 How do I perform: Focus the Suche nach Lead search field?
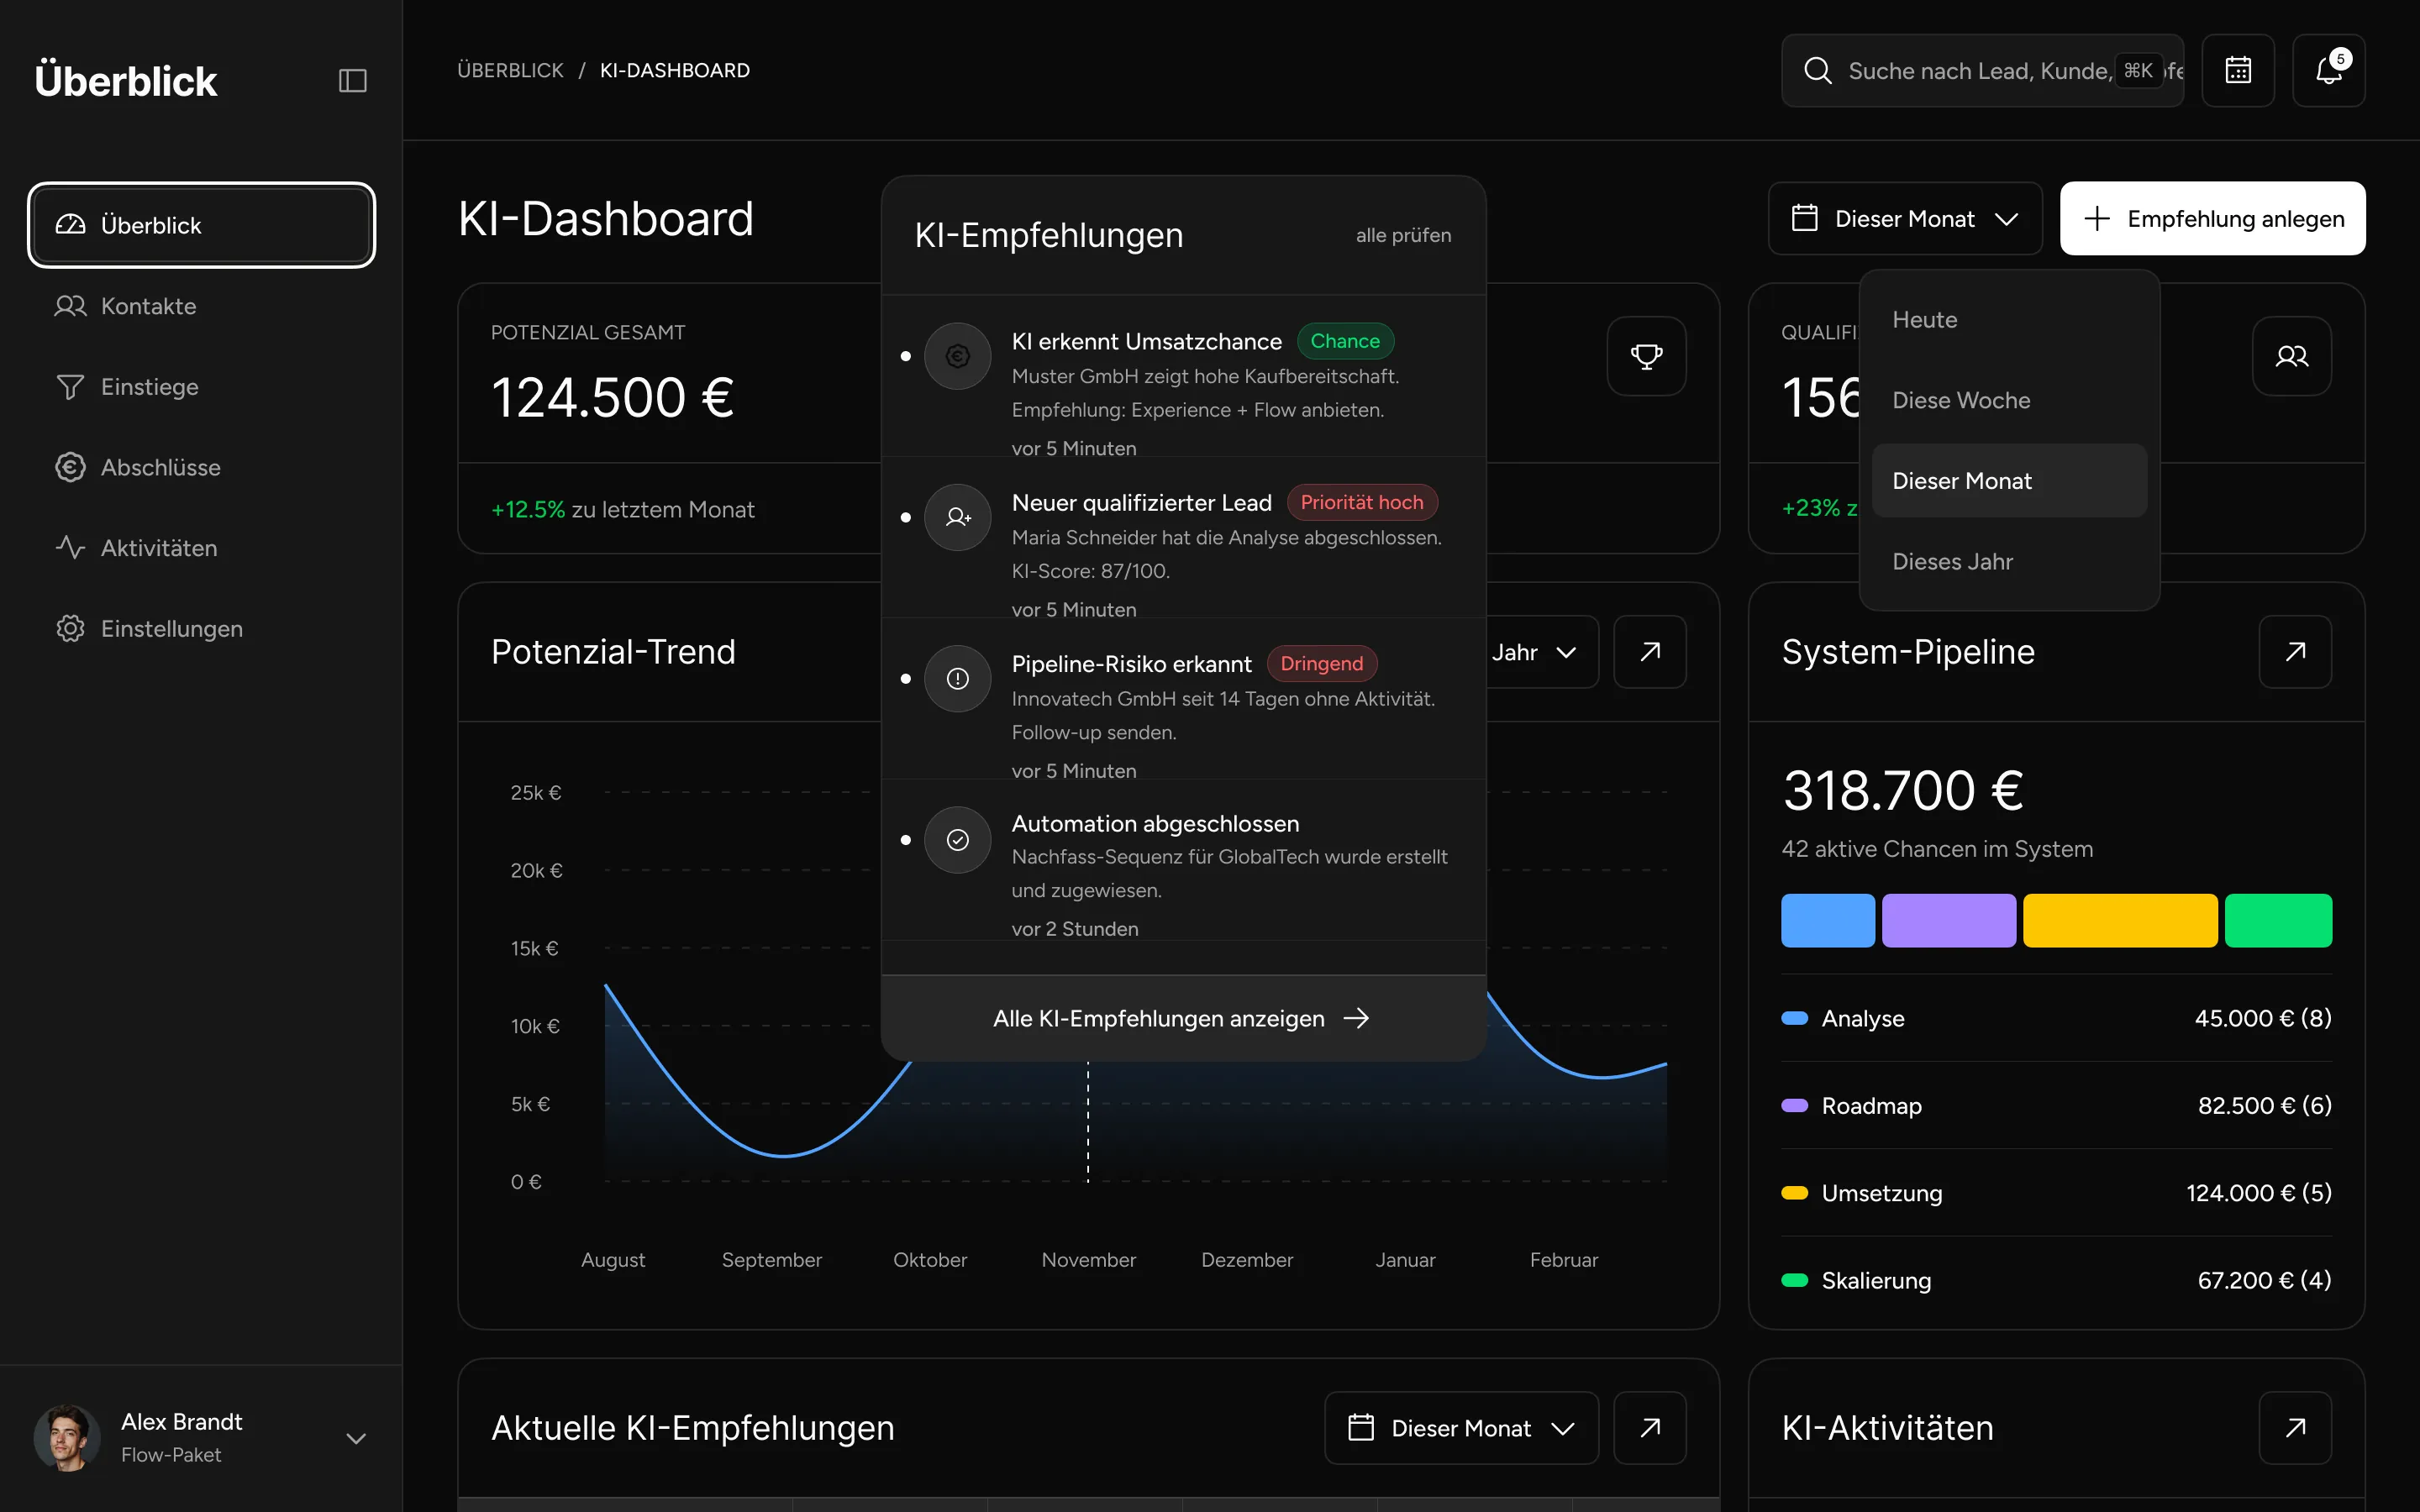[1982, 70]
